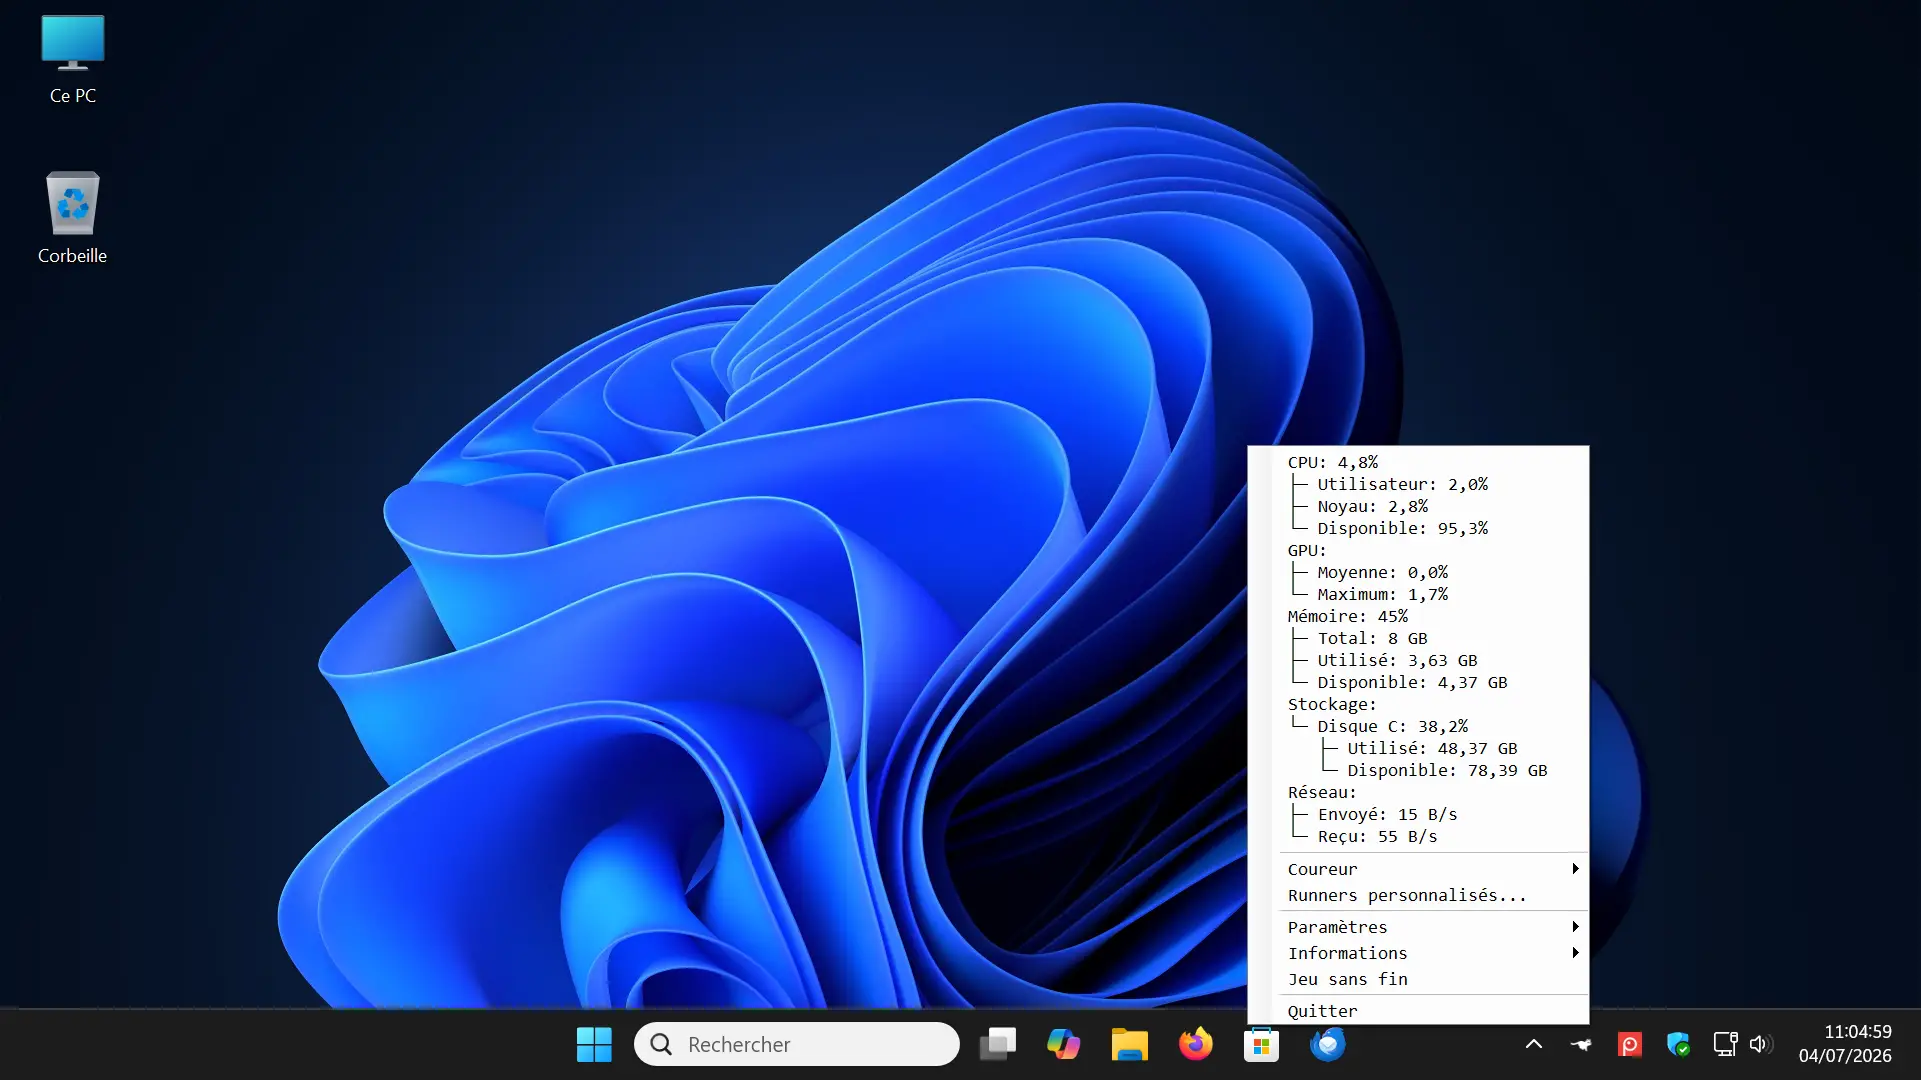Open Microsoft Store from the taskbar
This screenshot has height=1080, width=1921.
(x=1261, y=1045)
